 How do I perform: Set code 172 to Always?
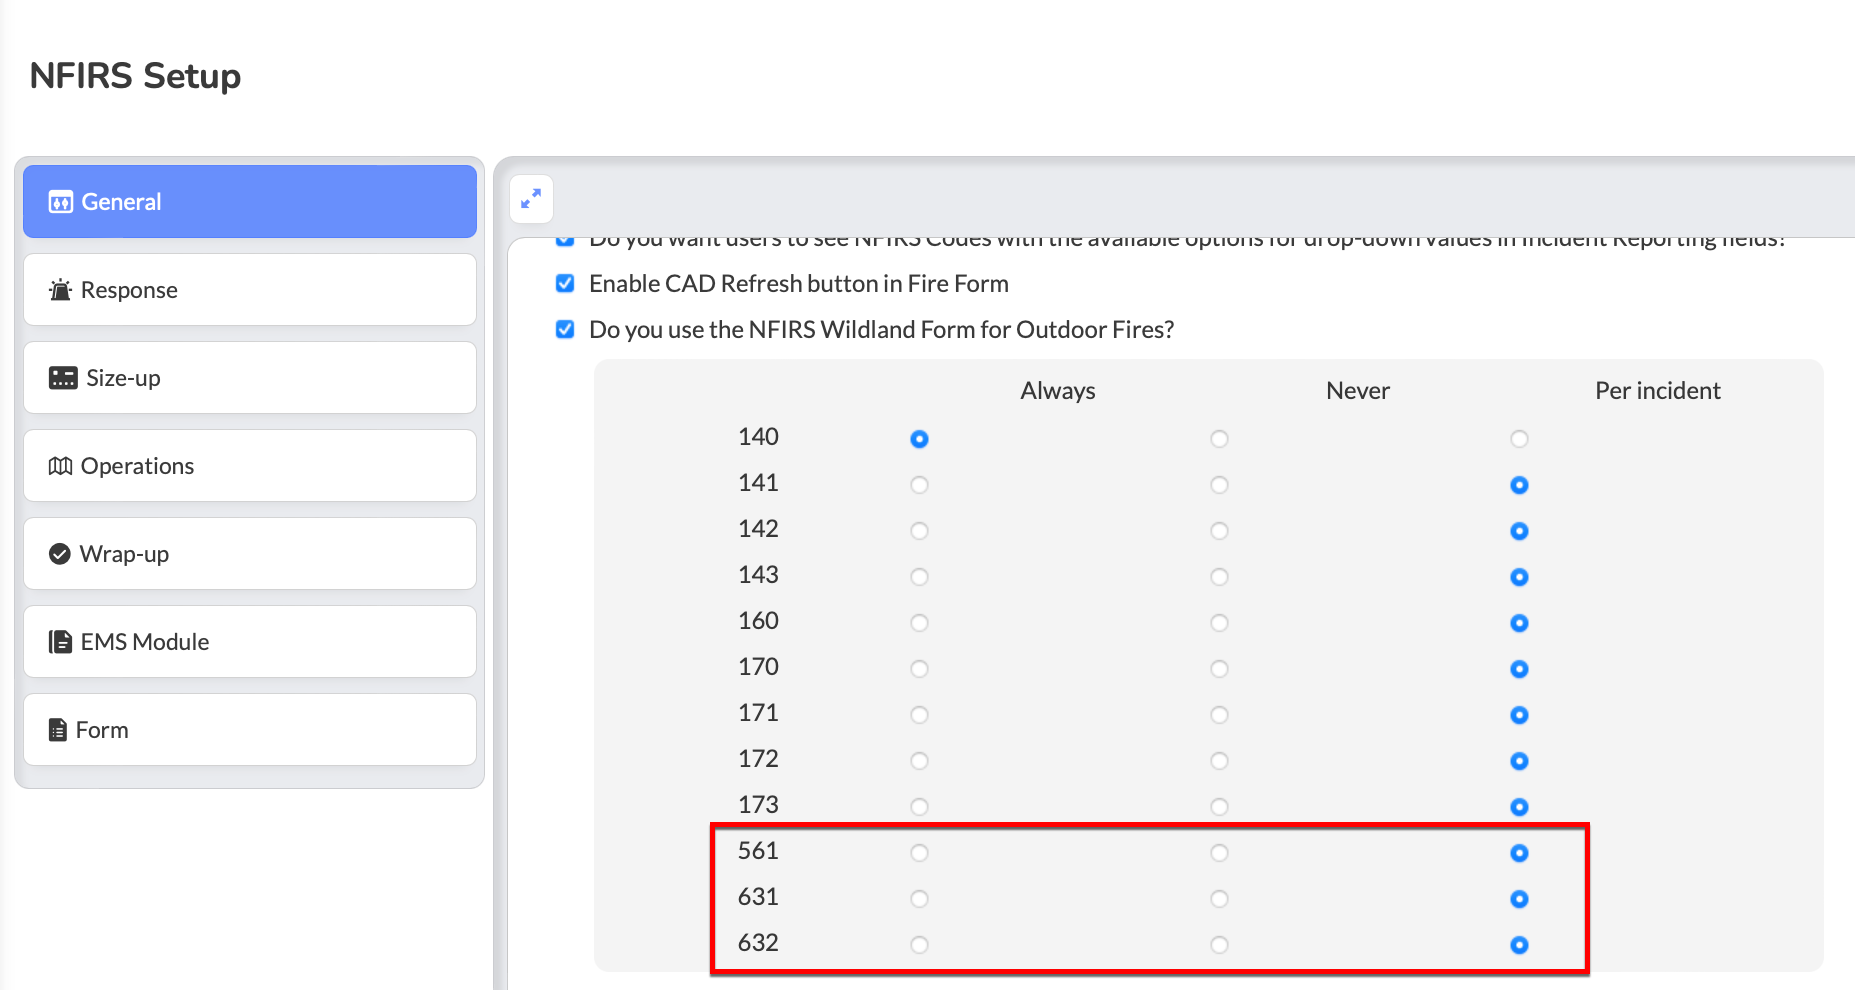(919, 761)
